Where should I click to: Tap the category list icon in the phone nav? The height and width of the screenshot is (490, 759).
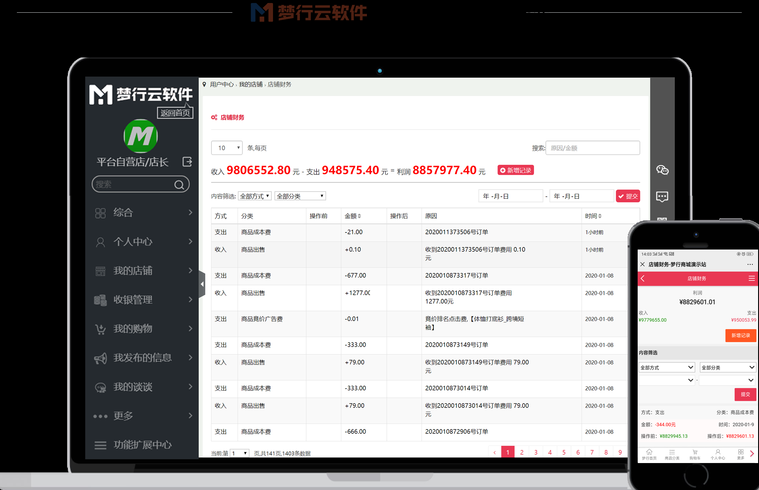coord(671,452)
